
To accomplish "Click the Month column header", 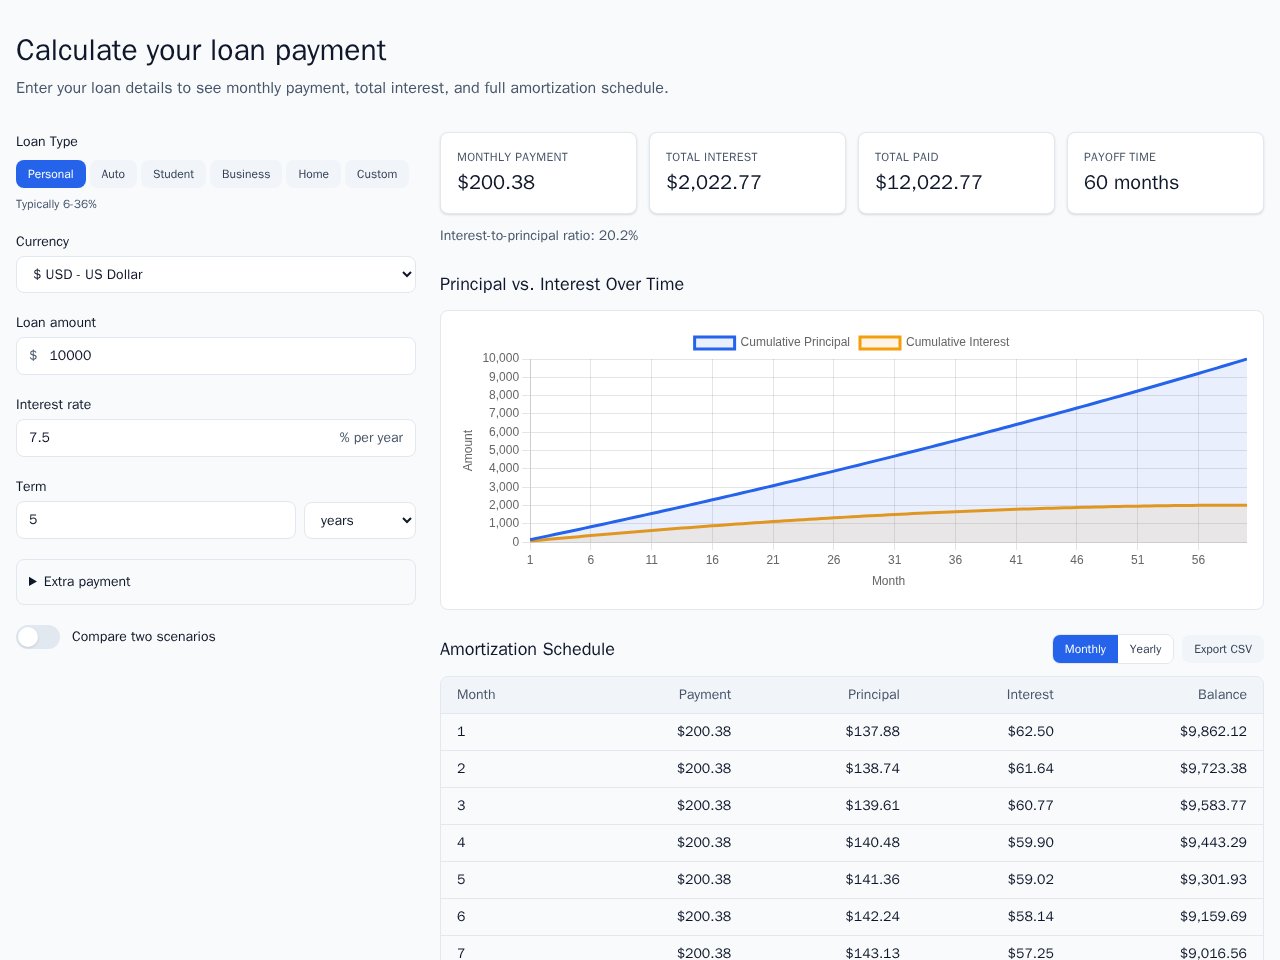I will tap(476, 695).
